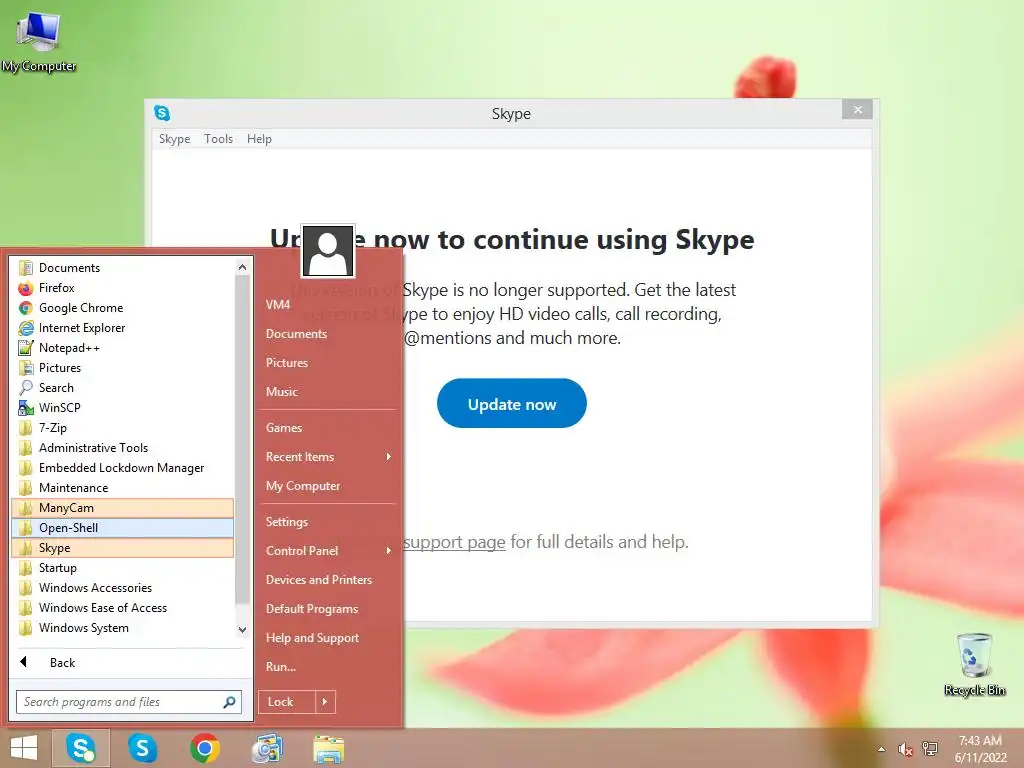Screen dimensions: 1024x768
Task: Open the Recycle Bin desktop icon
Action: click(975, 665)
